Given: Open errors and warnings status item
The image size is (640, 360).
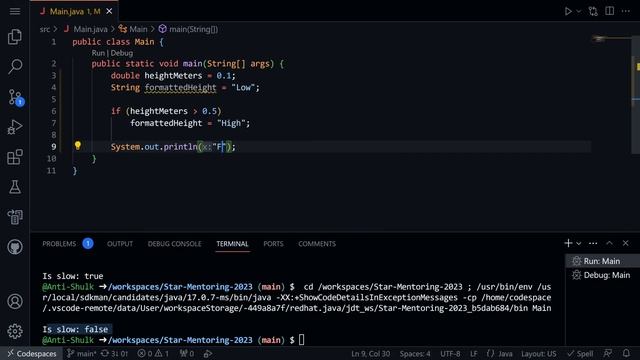Looking at the screenshot, I should pos(153,353).
